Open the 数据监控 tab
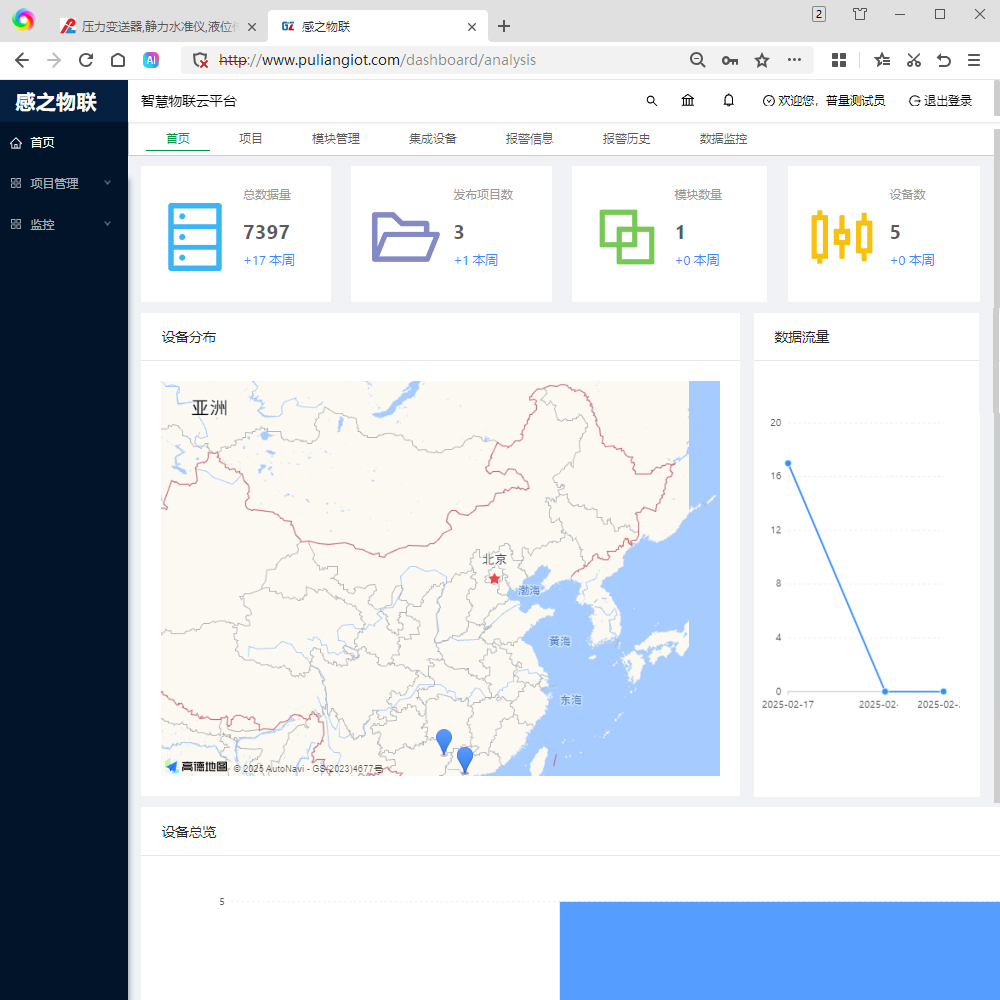This screenshot has width=1000, height=1000. click(x=723, y=139)
